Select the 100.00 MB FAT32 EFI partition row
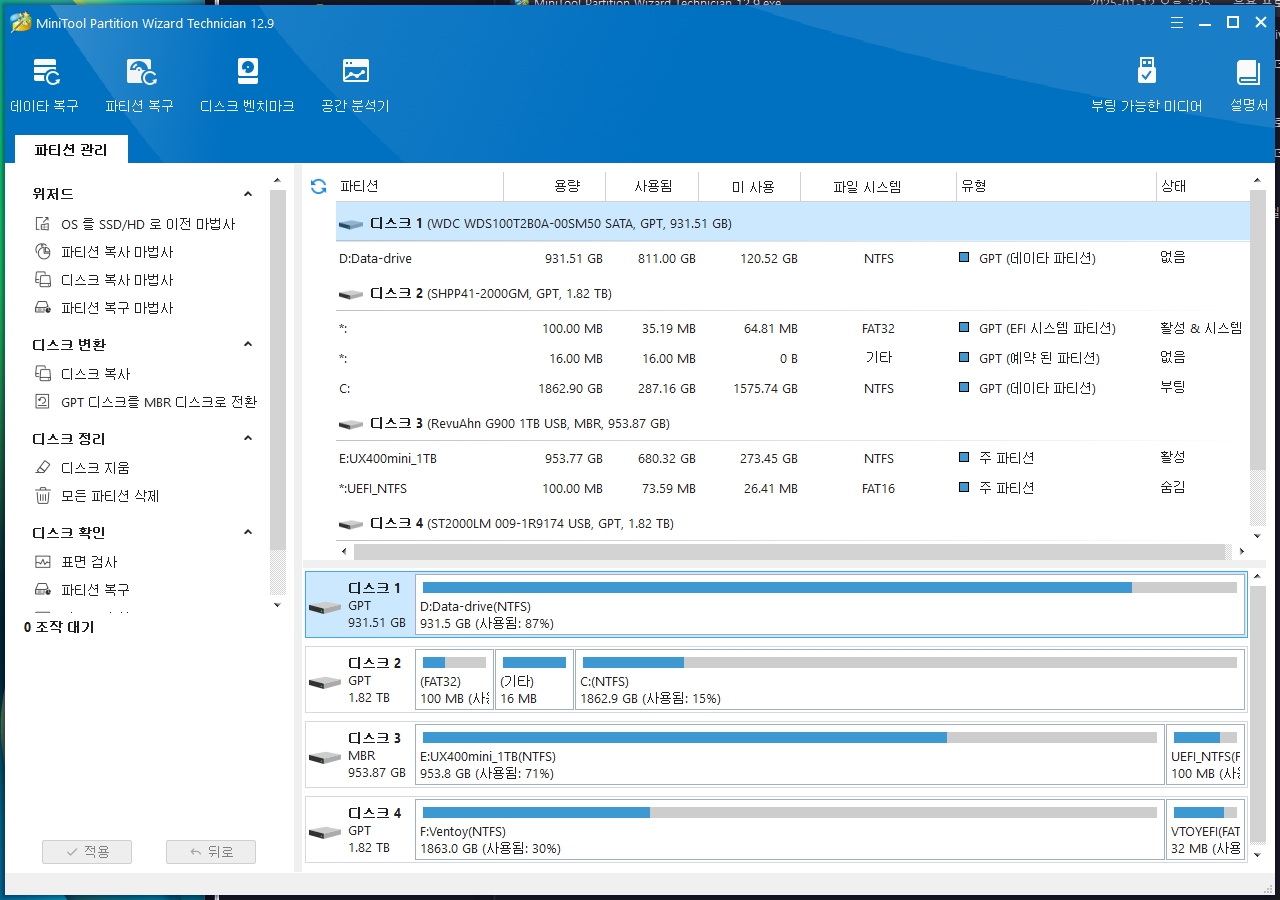 (x=792, y=328)
